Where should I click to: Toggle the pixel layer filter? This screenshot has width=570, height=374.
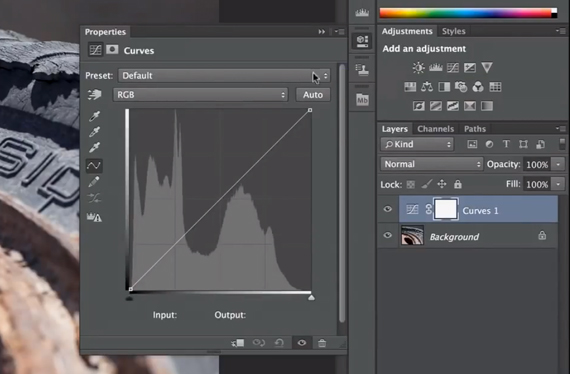click(x=472, y=144)
